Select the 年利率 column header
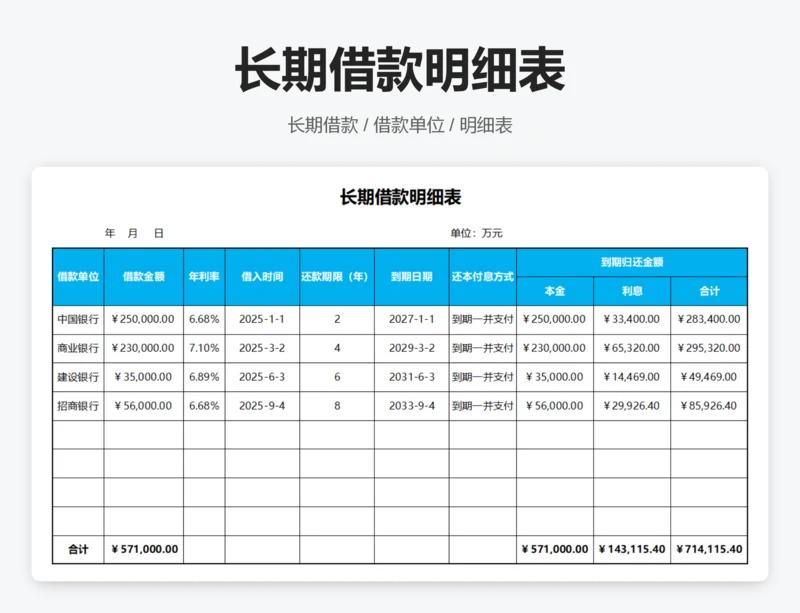This screenshot has height=613, width=800. (204, 277)
